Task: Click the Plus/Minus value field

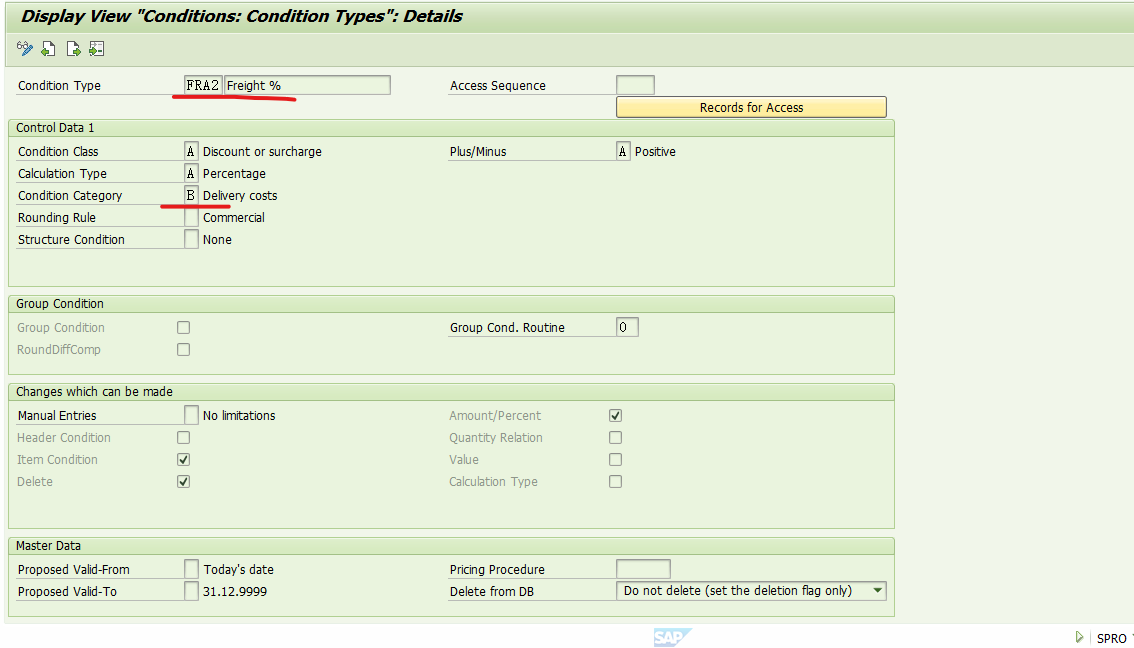Action: (623, 151)
